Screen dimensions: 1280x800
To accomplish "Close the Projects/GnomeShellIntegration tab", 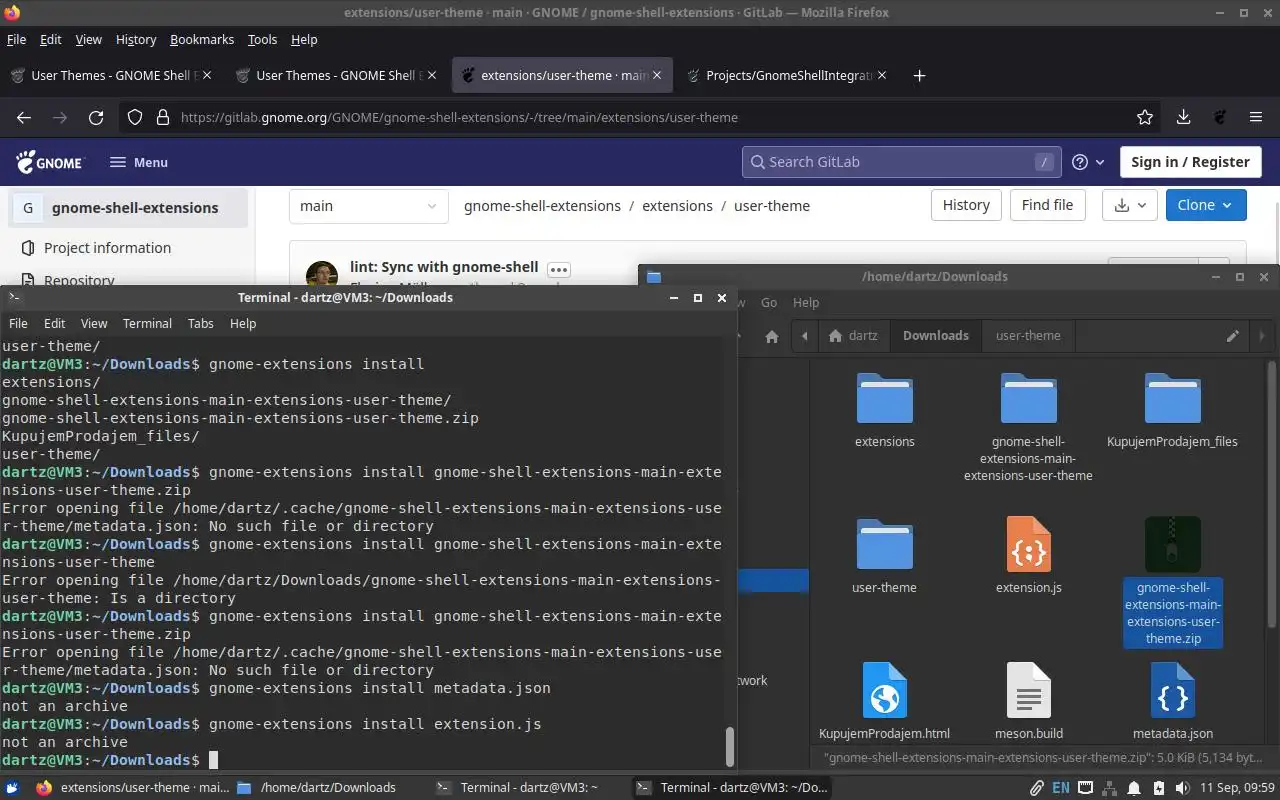I will (881, 75).
